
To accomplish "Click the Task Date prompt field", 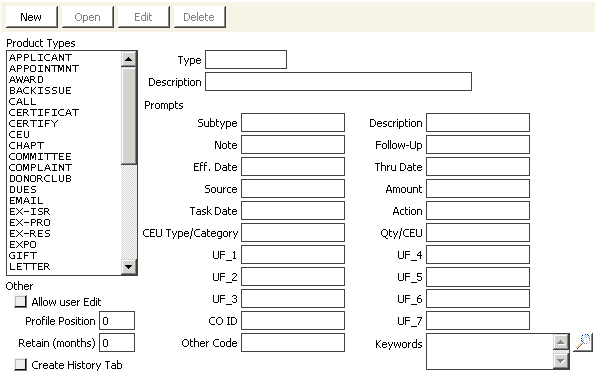I will point(293,211).
